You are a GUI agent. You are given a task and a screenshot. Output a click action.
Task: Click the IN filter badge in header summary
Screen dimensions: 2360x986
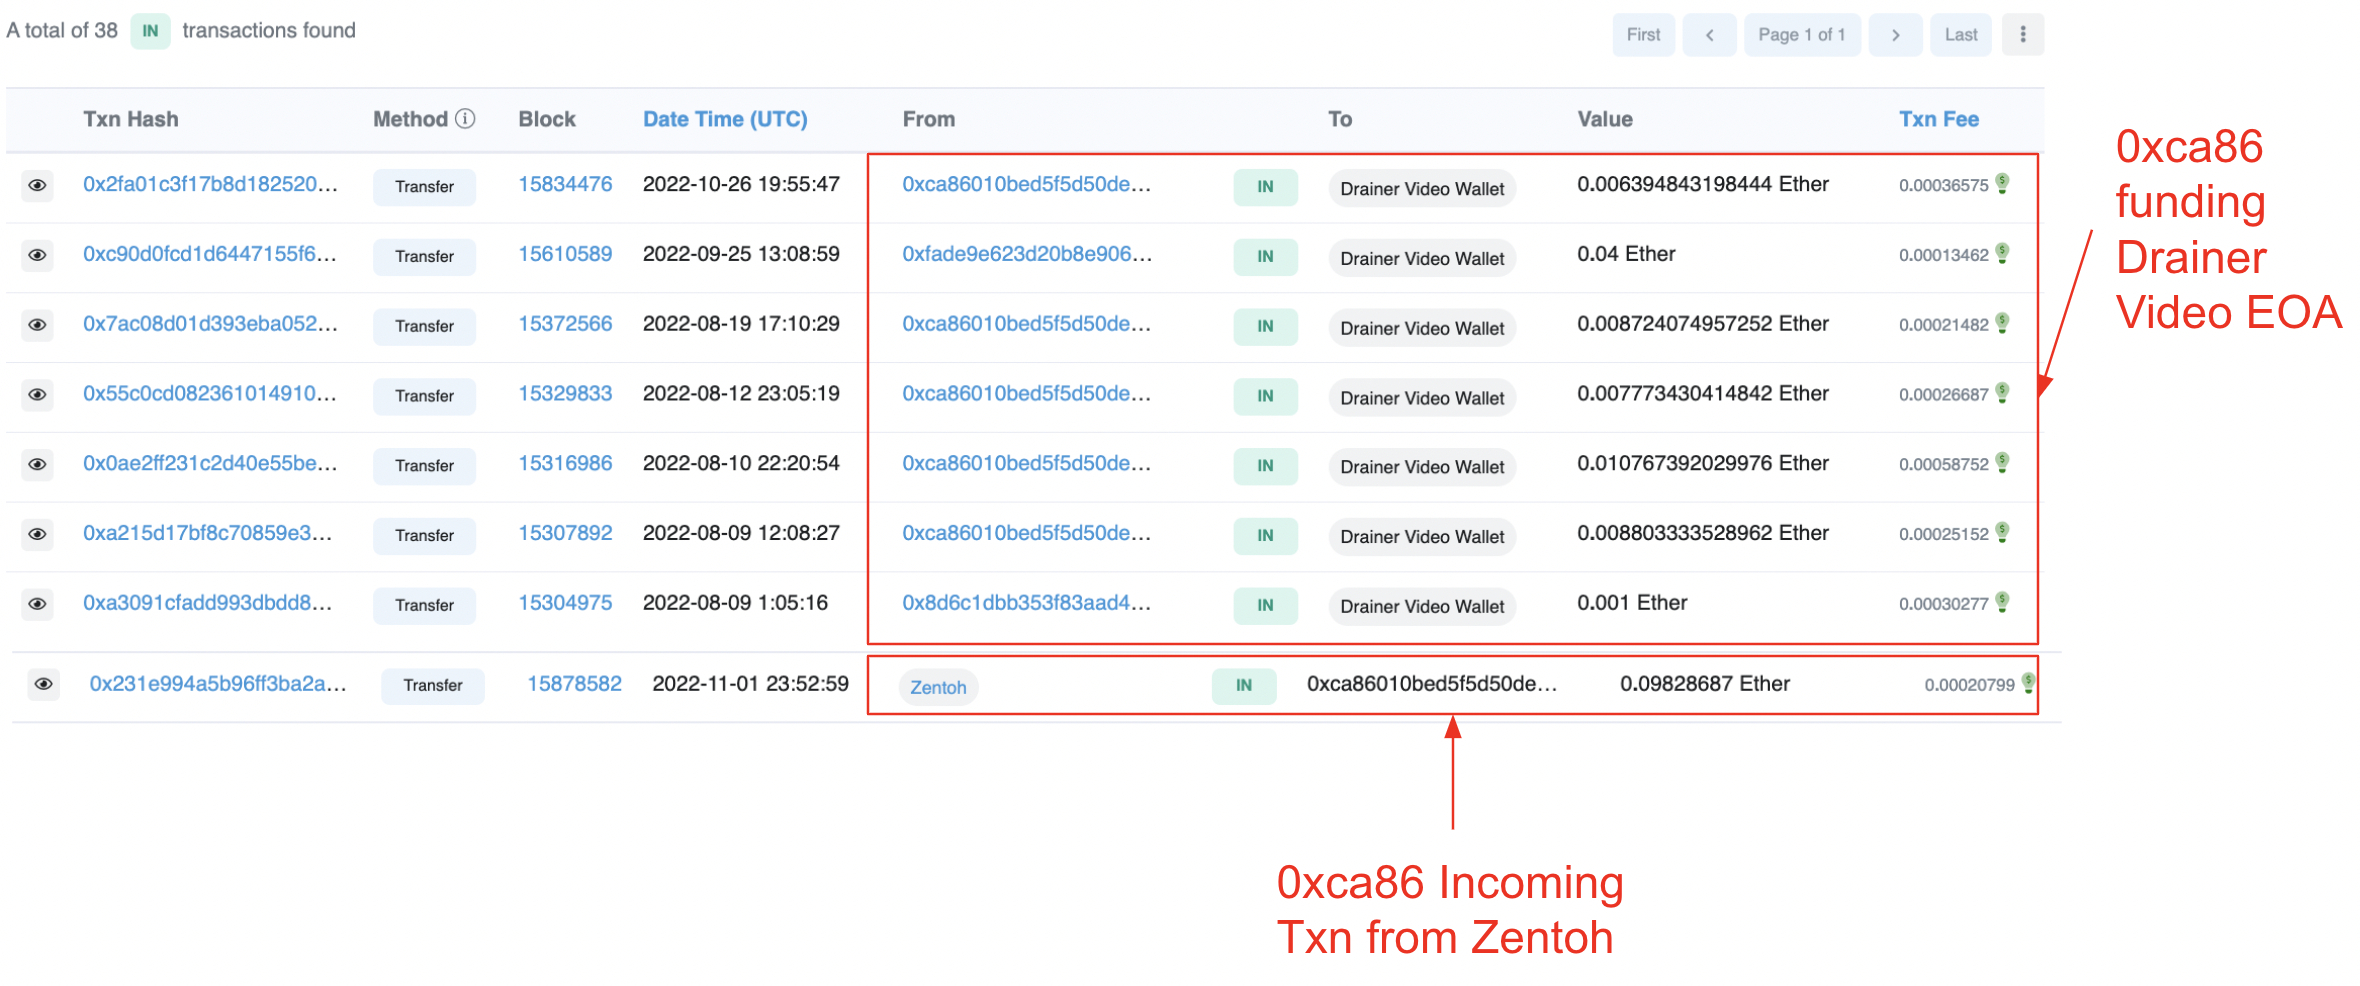pos(150,31)
